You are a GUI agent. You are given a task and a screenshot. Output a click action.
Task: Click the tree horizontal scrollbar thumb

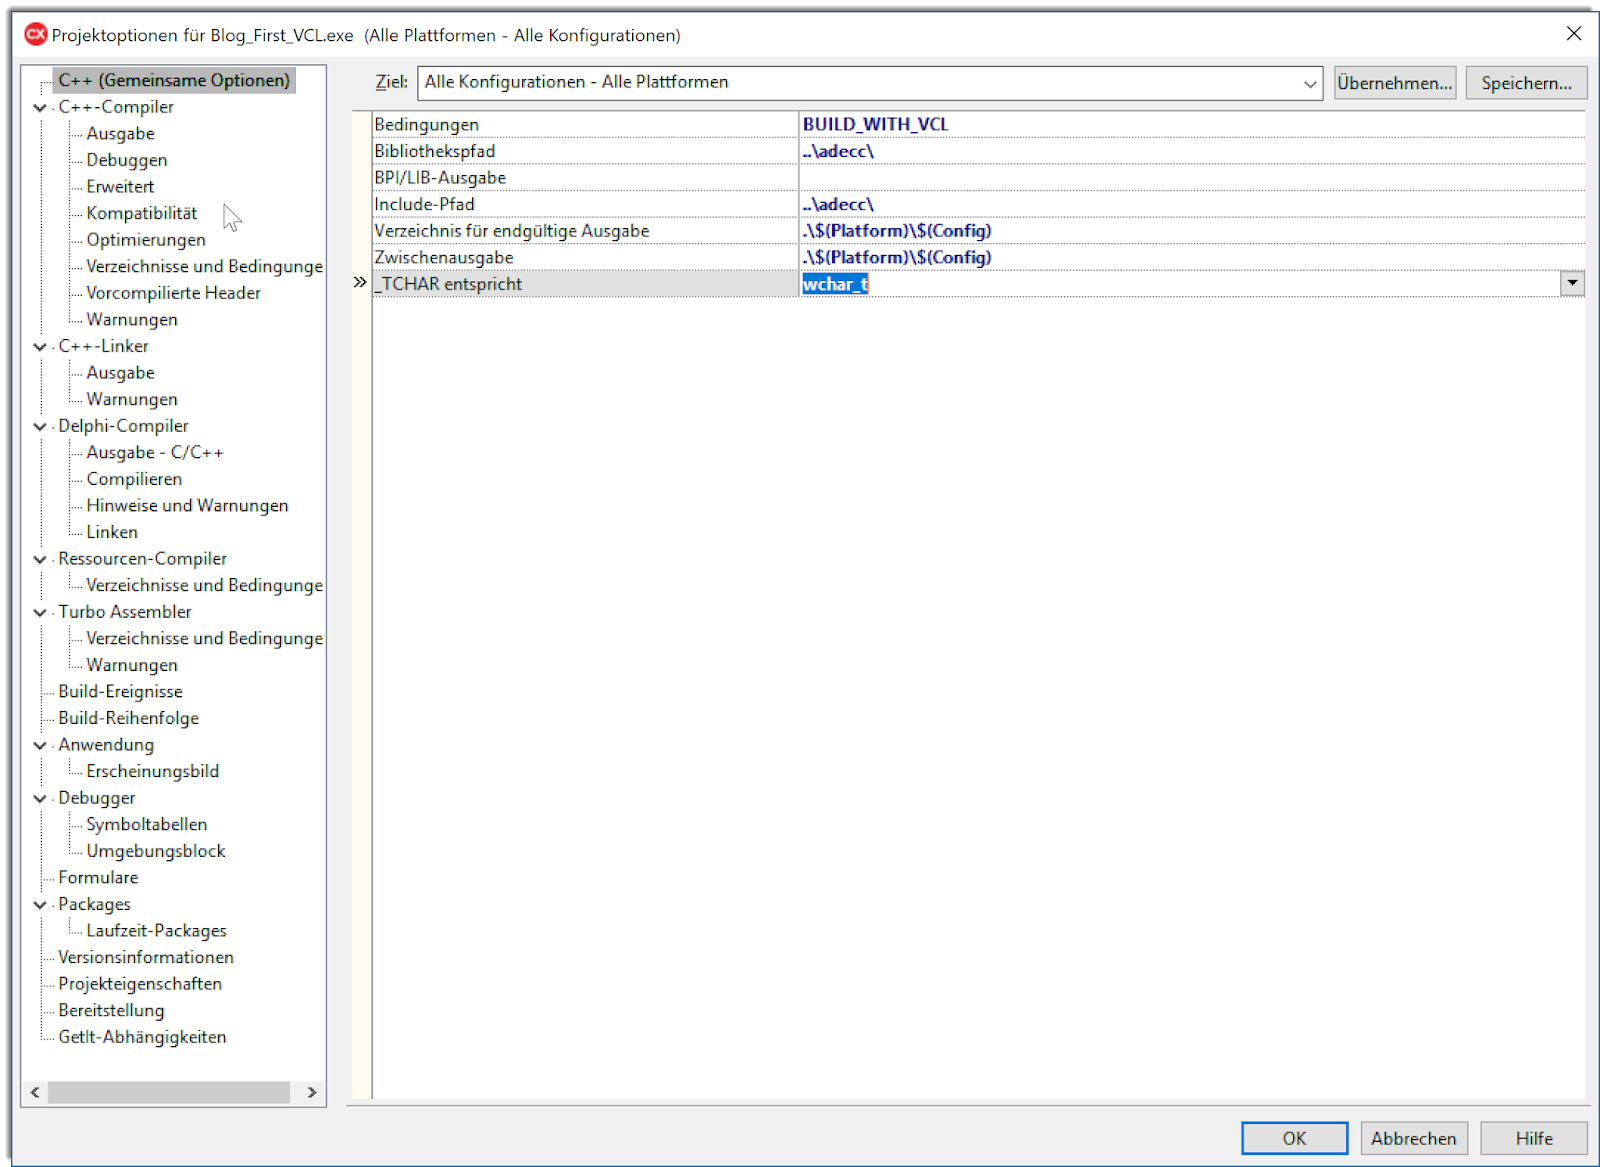tap(169, 1092)
